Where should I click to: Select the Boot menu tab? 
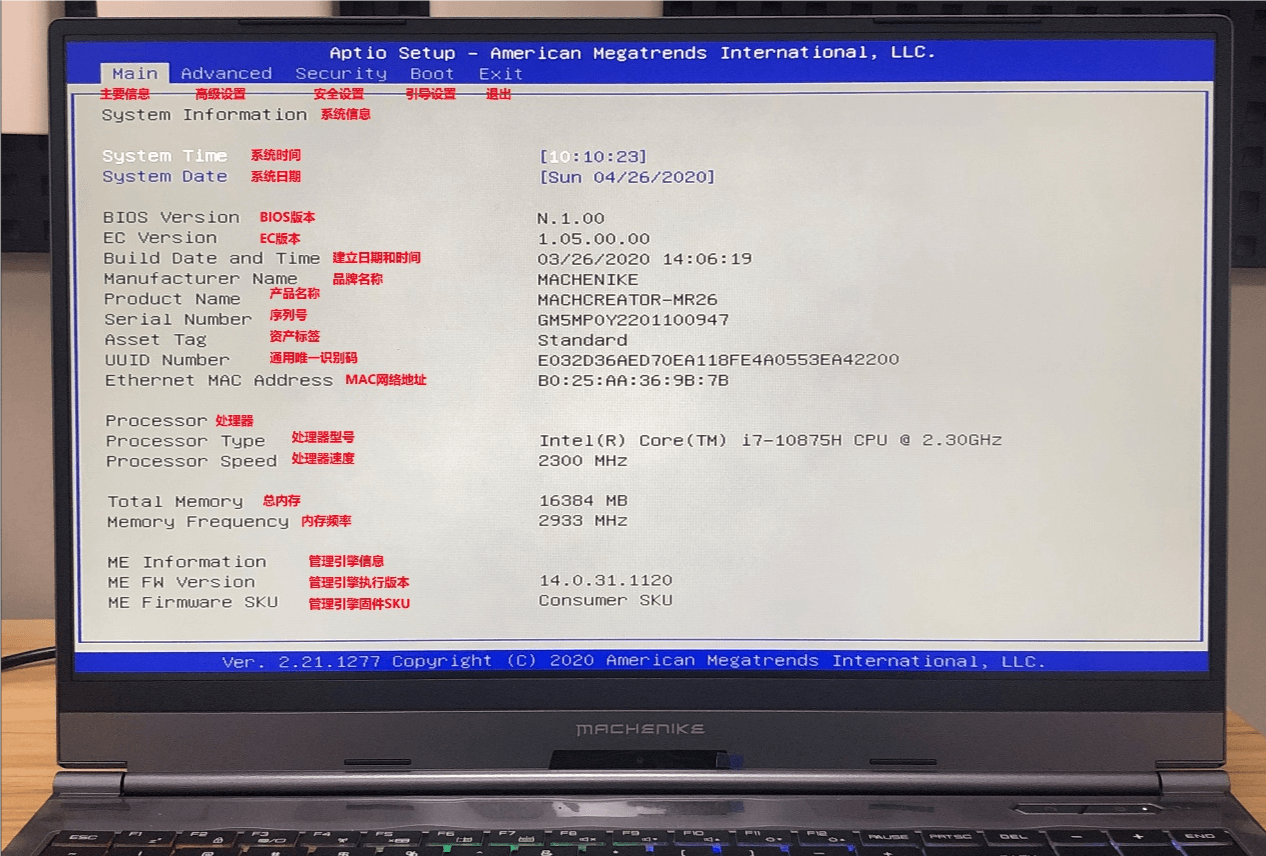[432, 73]
